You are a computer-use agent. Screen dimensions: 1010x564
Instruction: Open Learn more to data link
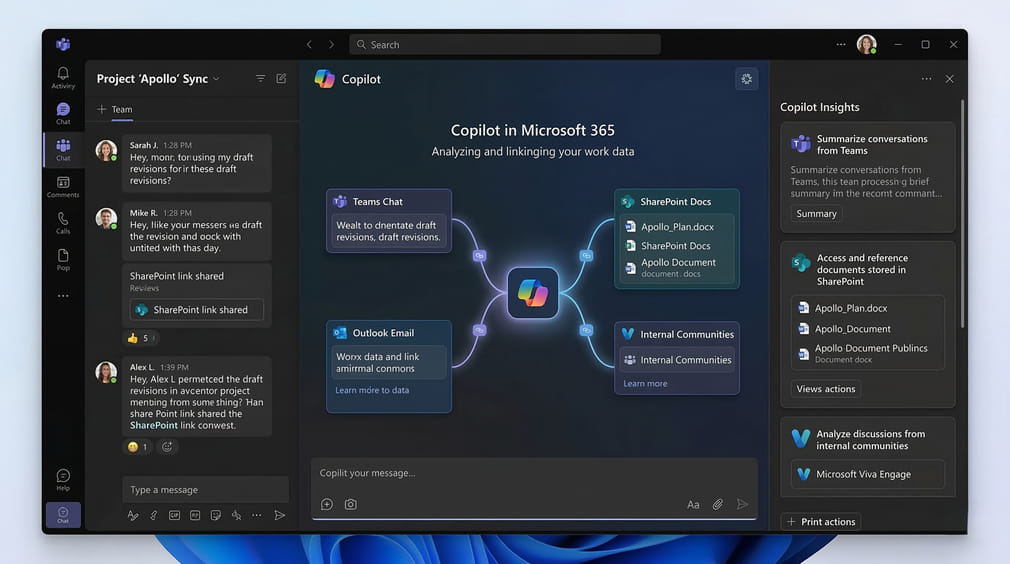[x=372, y=390]
